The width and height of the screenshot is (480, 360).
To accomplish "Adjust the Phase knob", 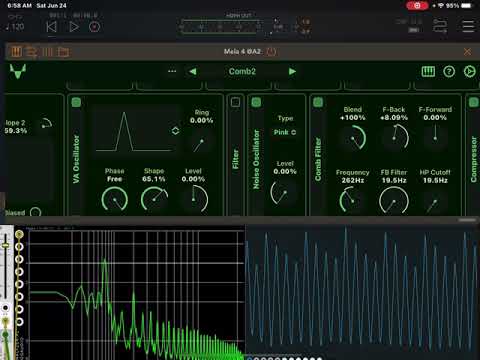I will click(x=115, y=199).
